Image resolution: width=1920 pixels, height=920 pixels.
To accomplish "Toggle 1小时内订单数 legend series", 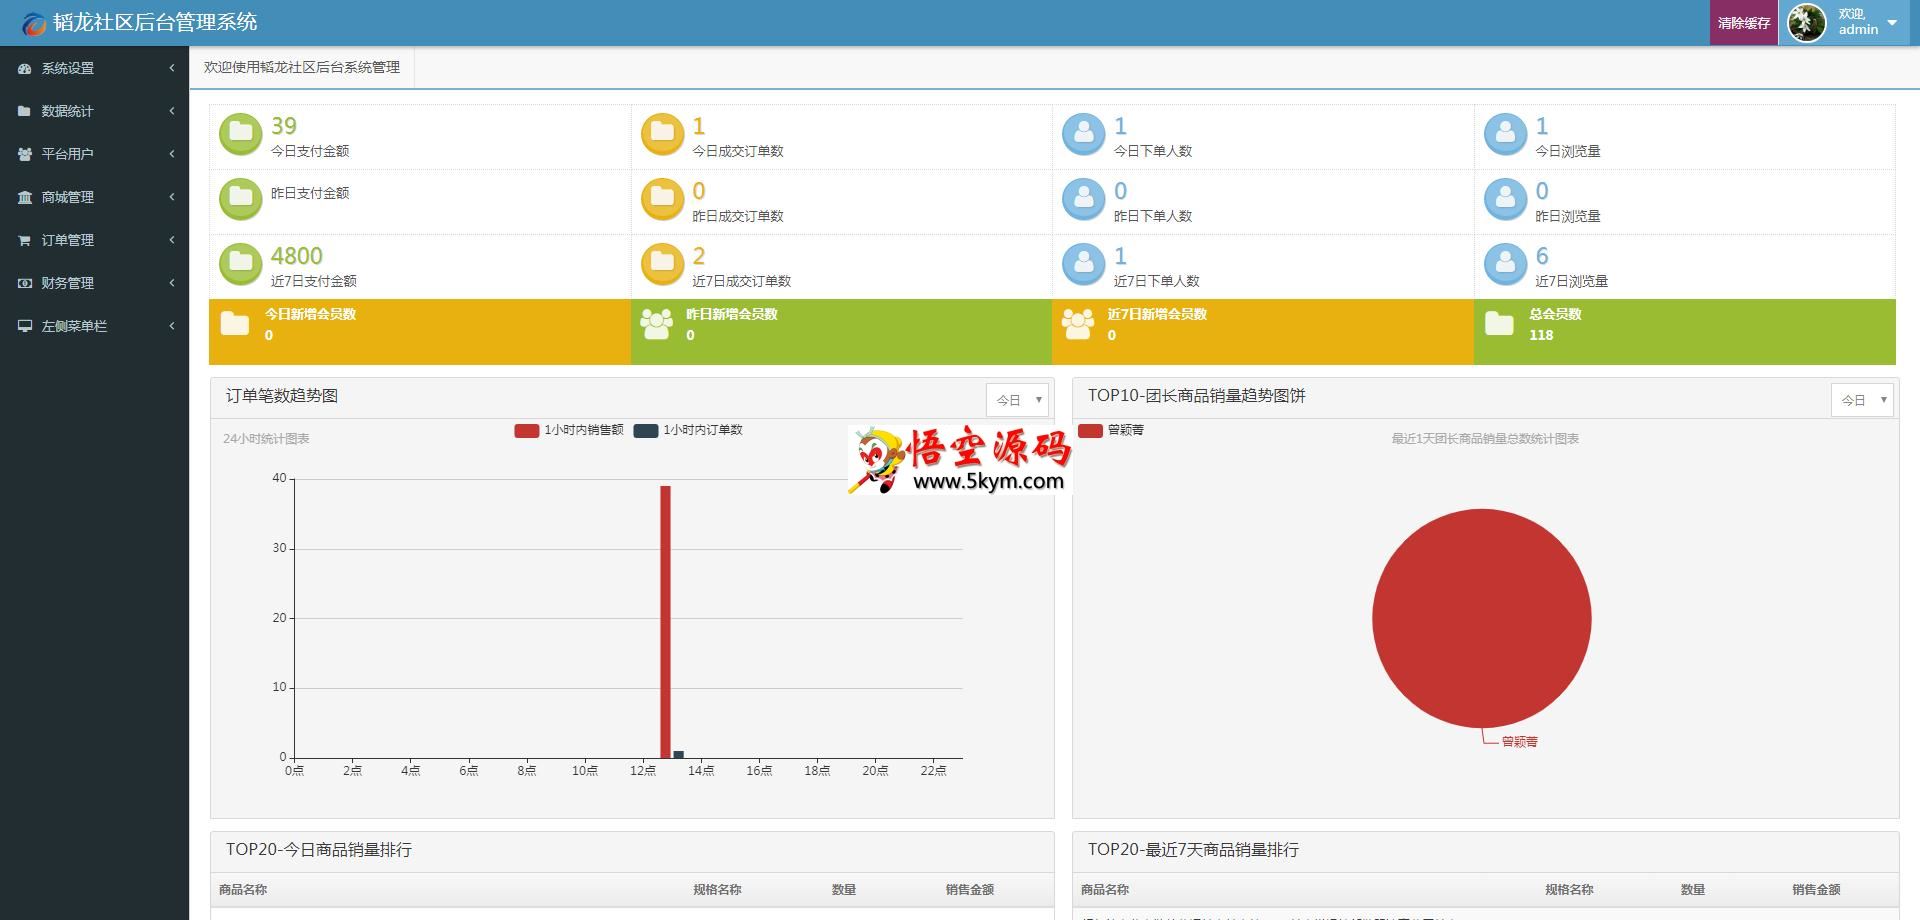I will pos(688,430).
